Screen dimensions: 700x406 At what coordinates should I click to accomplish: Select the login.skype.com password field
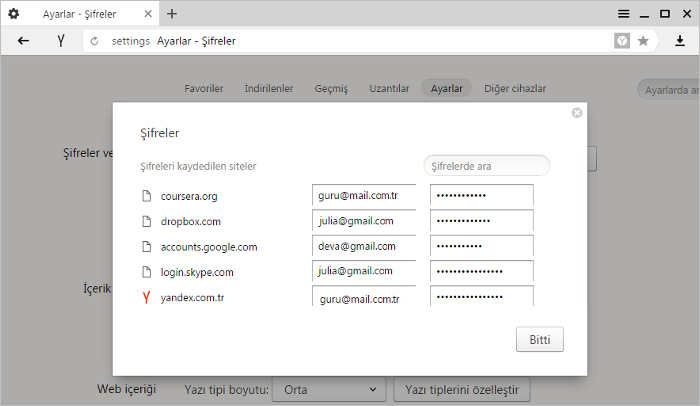point(482,271)
